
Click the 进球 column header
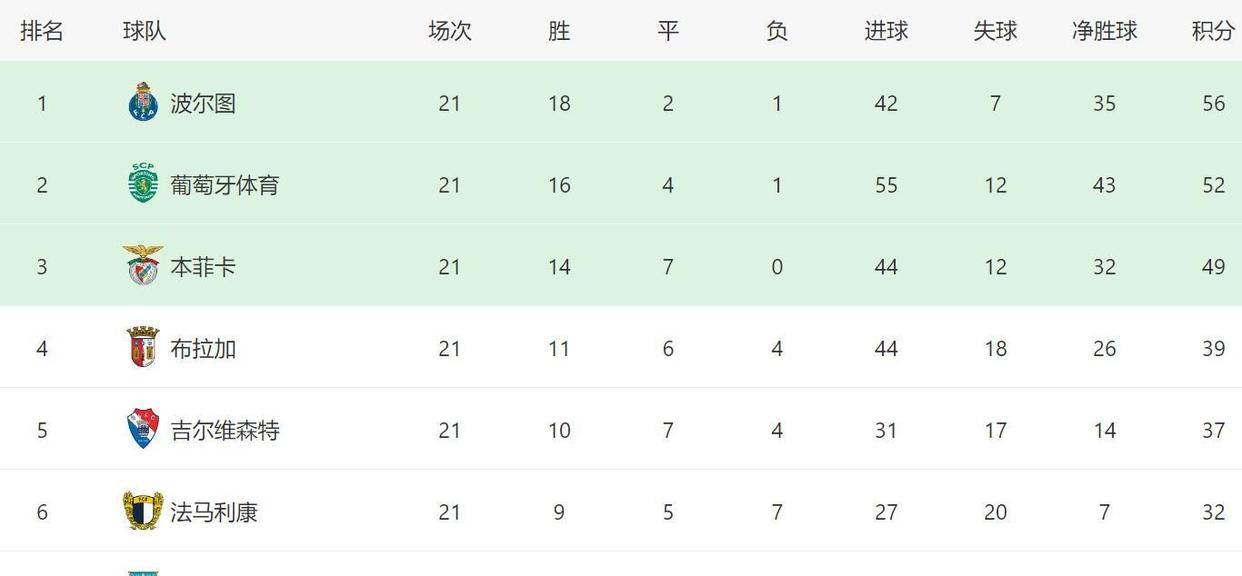[886, 31]
